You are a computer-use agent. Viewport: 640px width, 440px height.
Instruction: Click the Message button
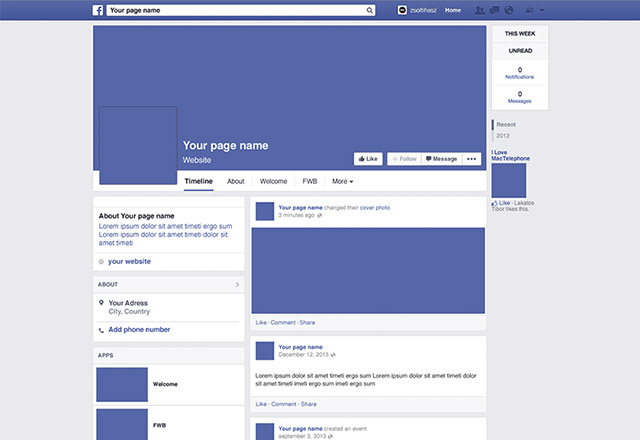pos(440,159)
